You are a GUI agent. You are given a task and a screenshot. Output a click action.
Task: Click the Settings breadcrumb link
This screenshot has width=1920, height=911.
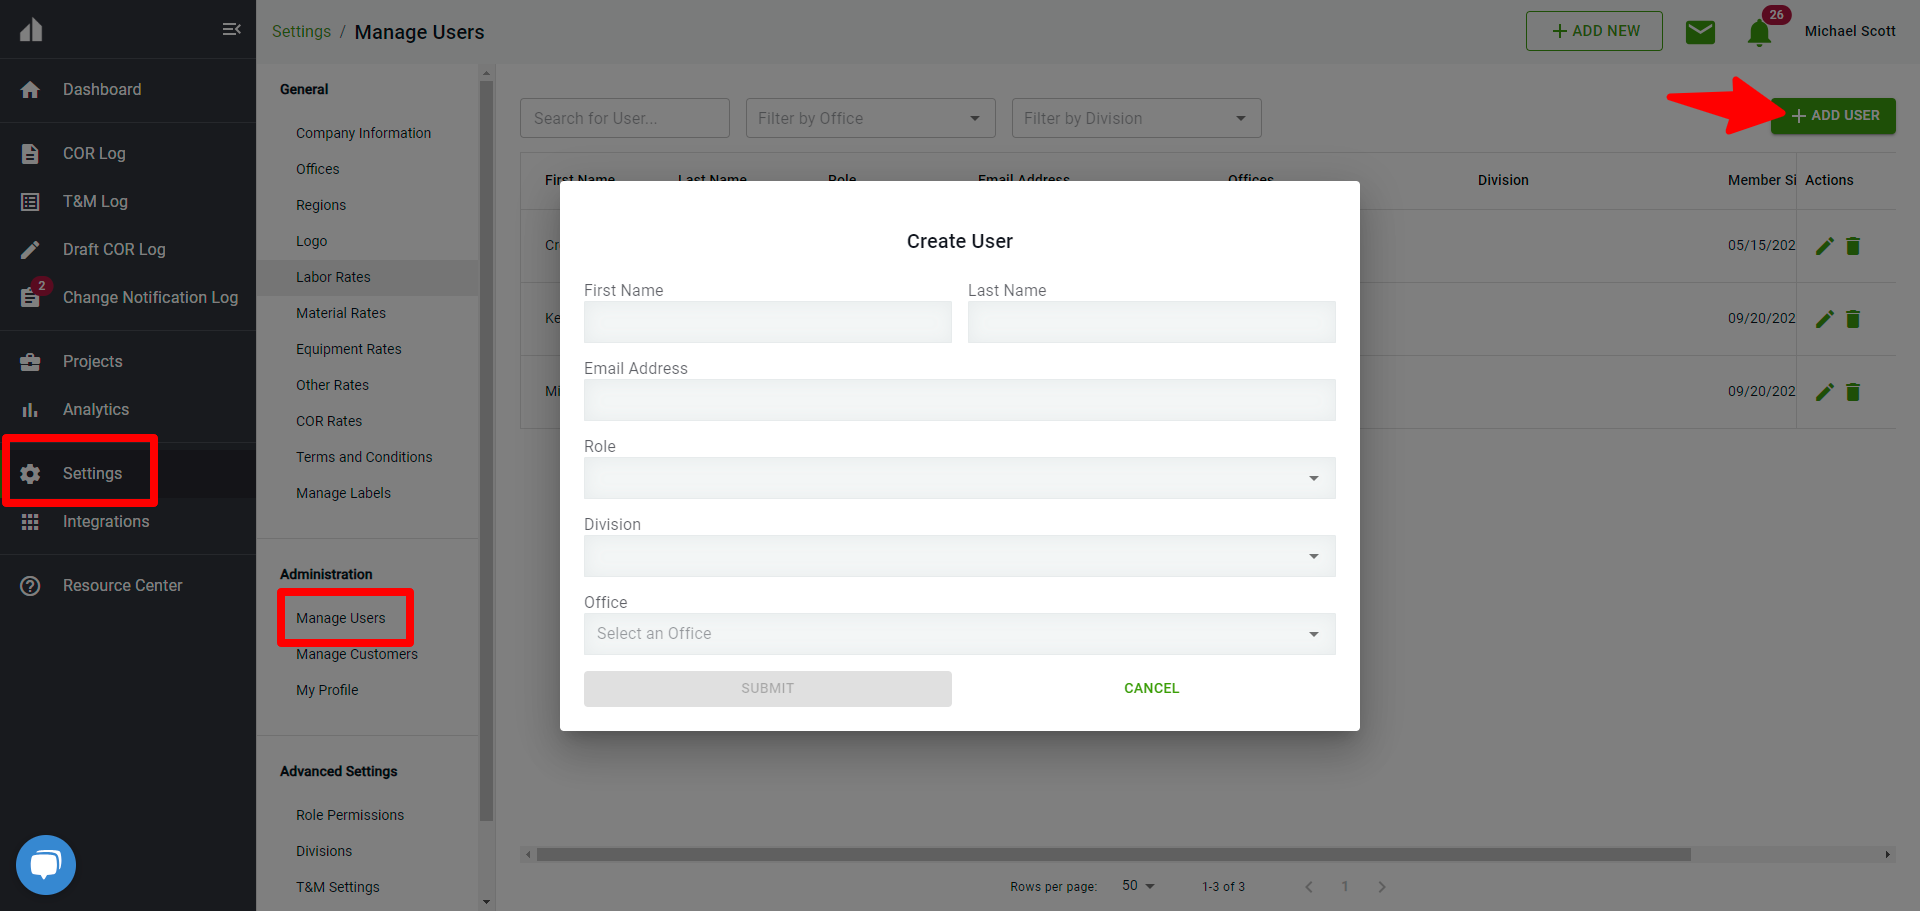[x=301, y=31]
